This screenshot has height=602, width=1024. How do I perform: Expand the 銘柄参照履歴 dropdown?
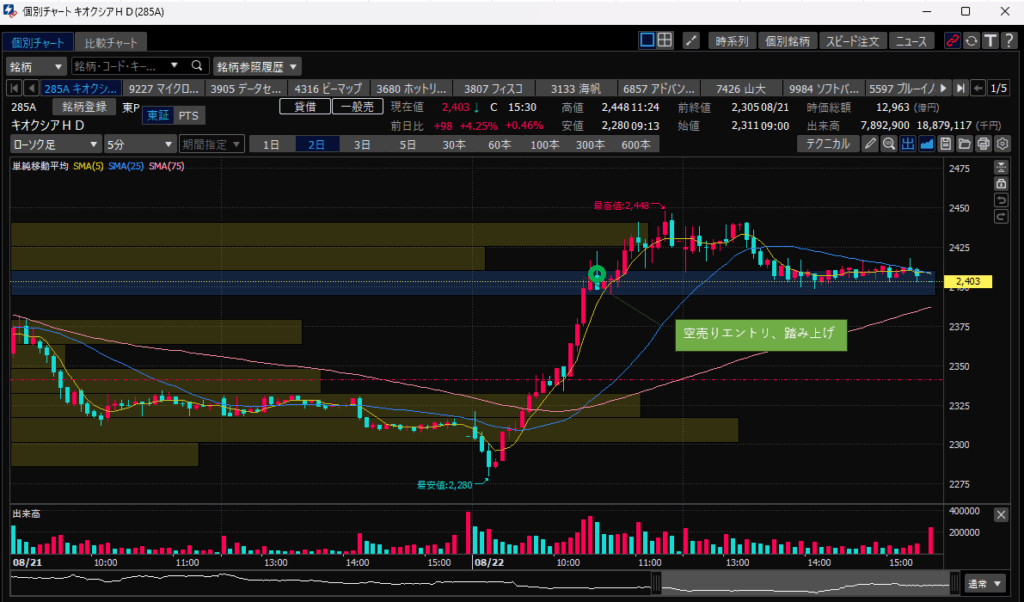(x=257, y=66)
